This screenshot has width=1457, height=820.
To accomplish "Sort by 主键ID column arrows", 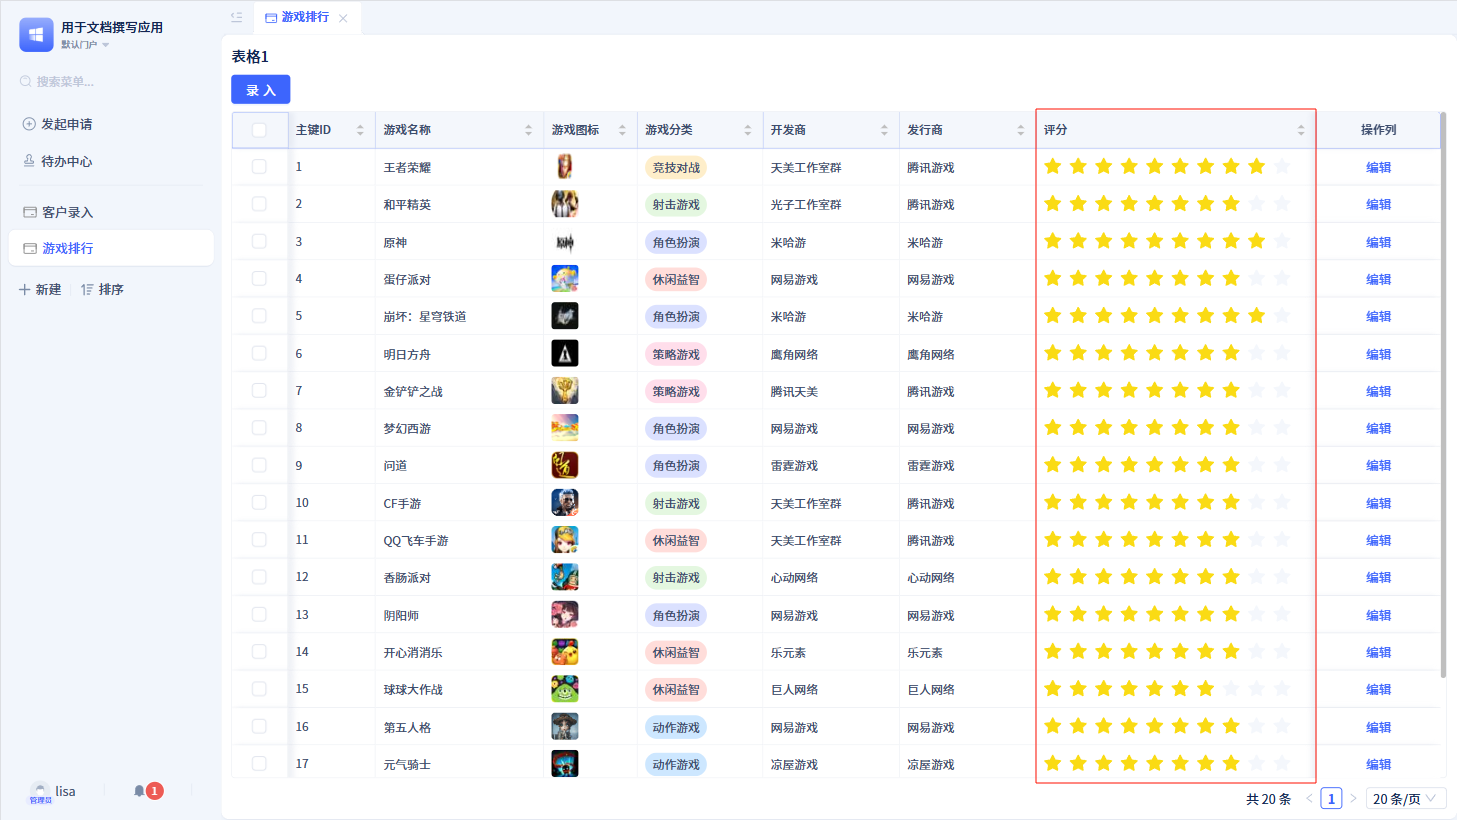I will tap(360, 130).
